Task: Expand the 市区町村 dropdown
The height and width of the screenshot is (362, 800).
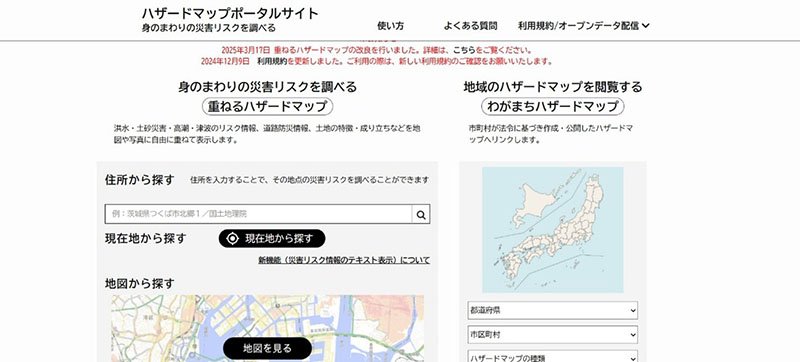Action: (x=553, y=335)
